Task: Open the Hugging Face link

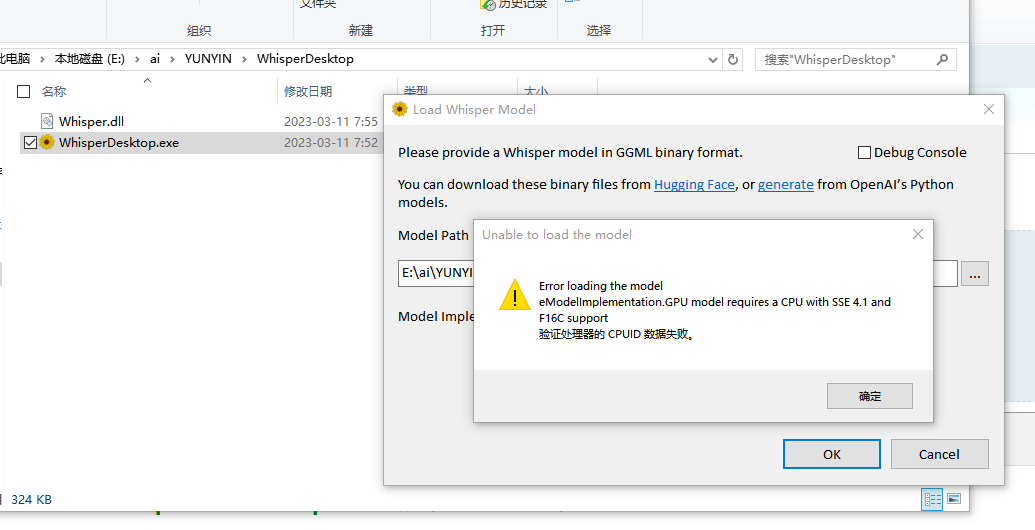Action: point(694,184)
